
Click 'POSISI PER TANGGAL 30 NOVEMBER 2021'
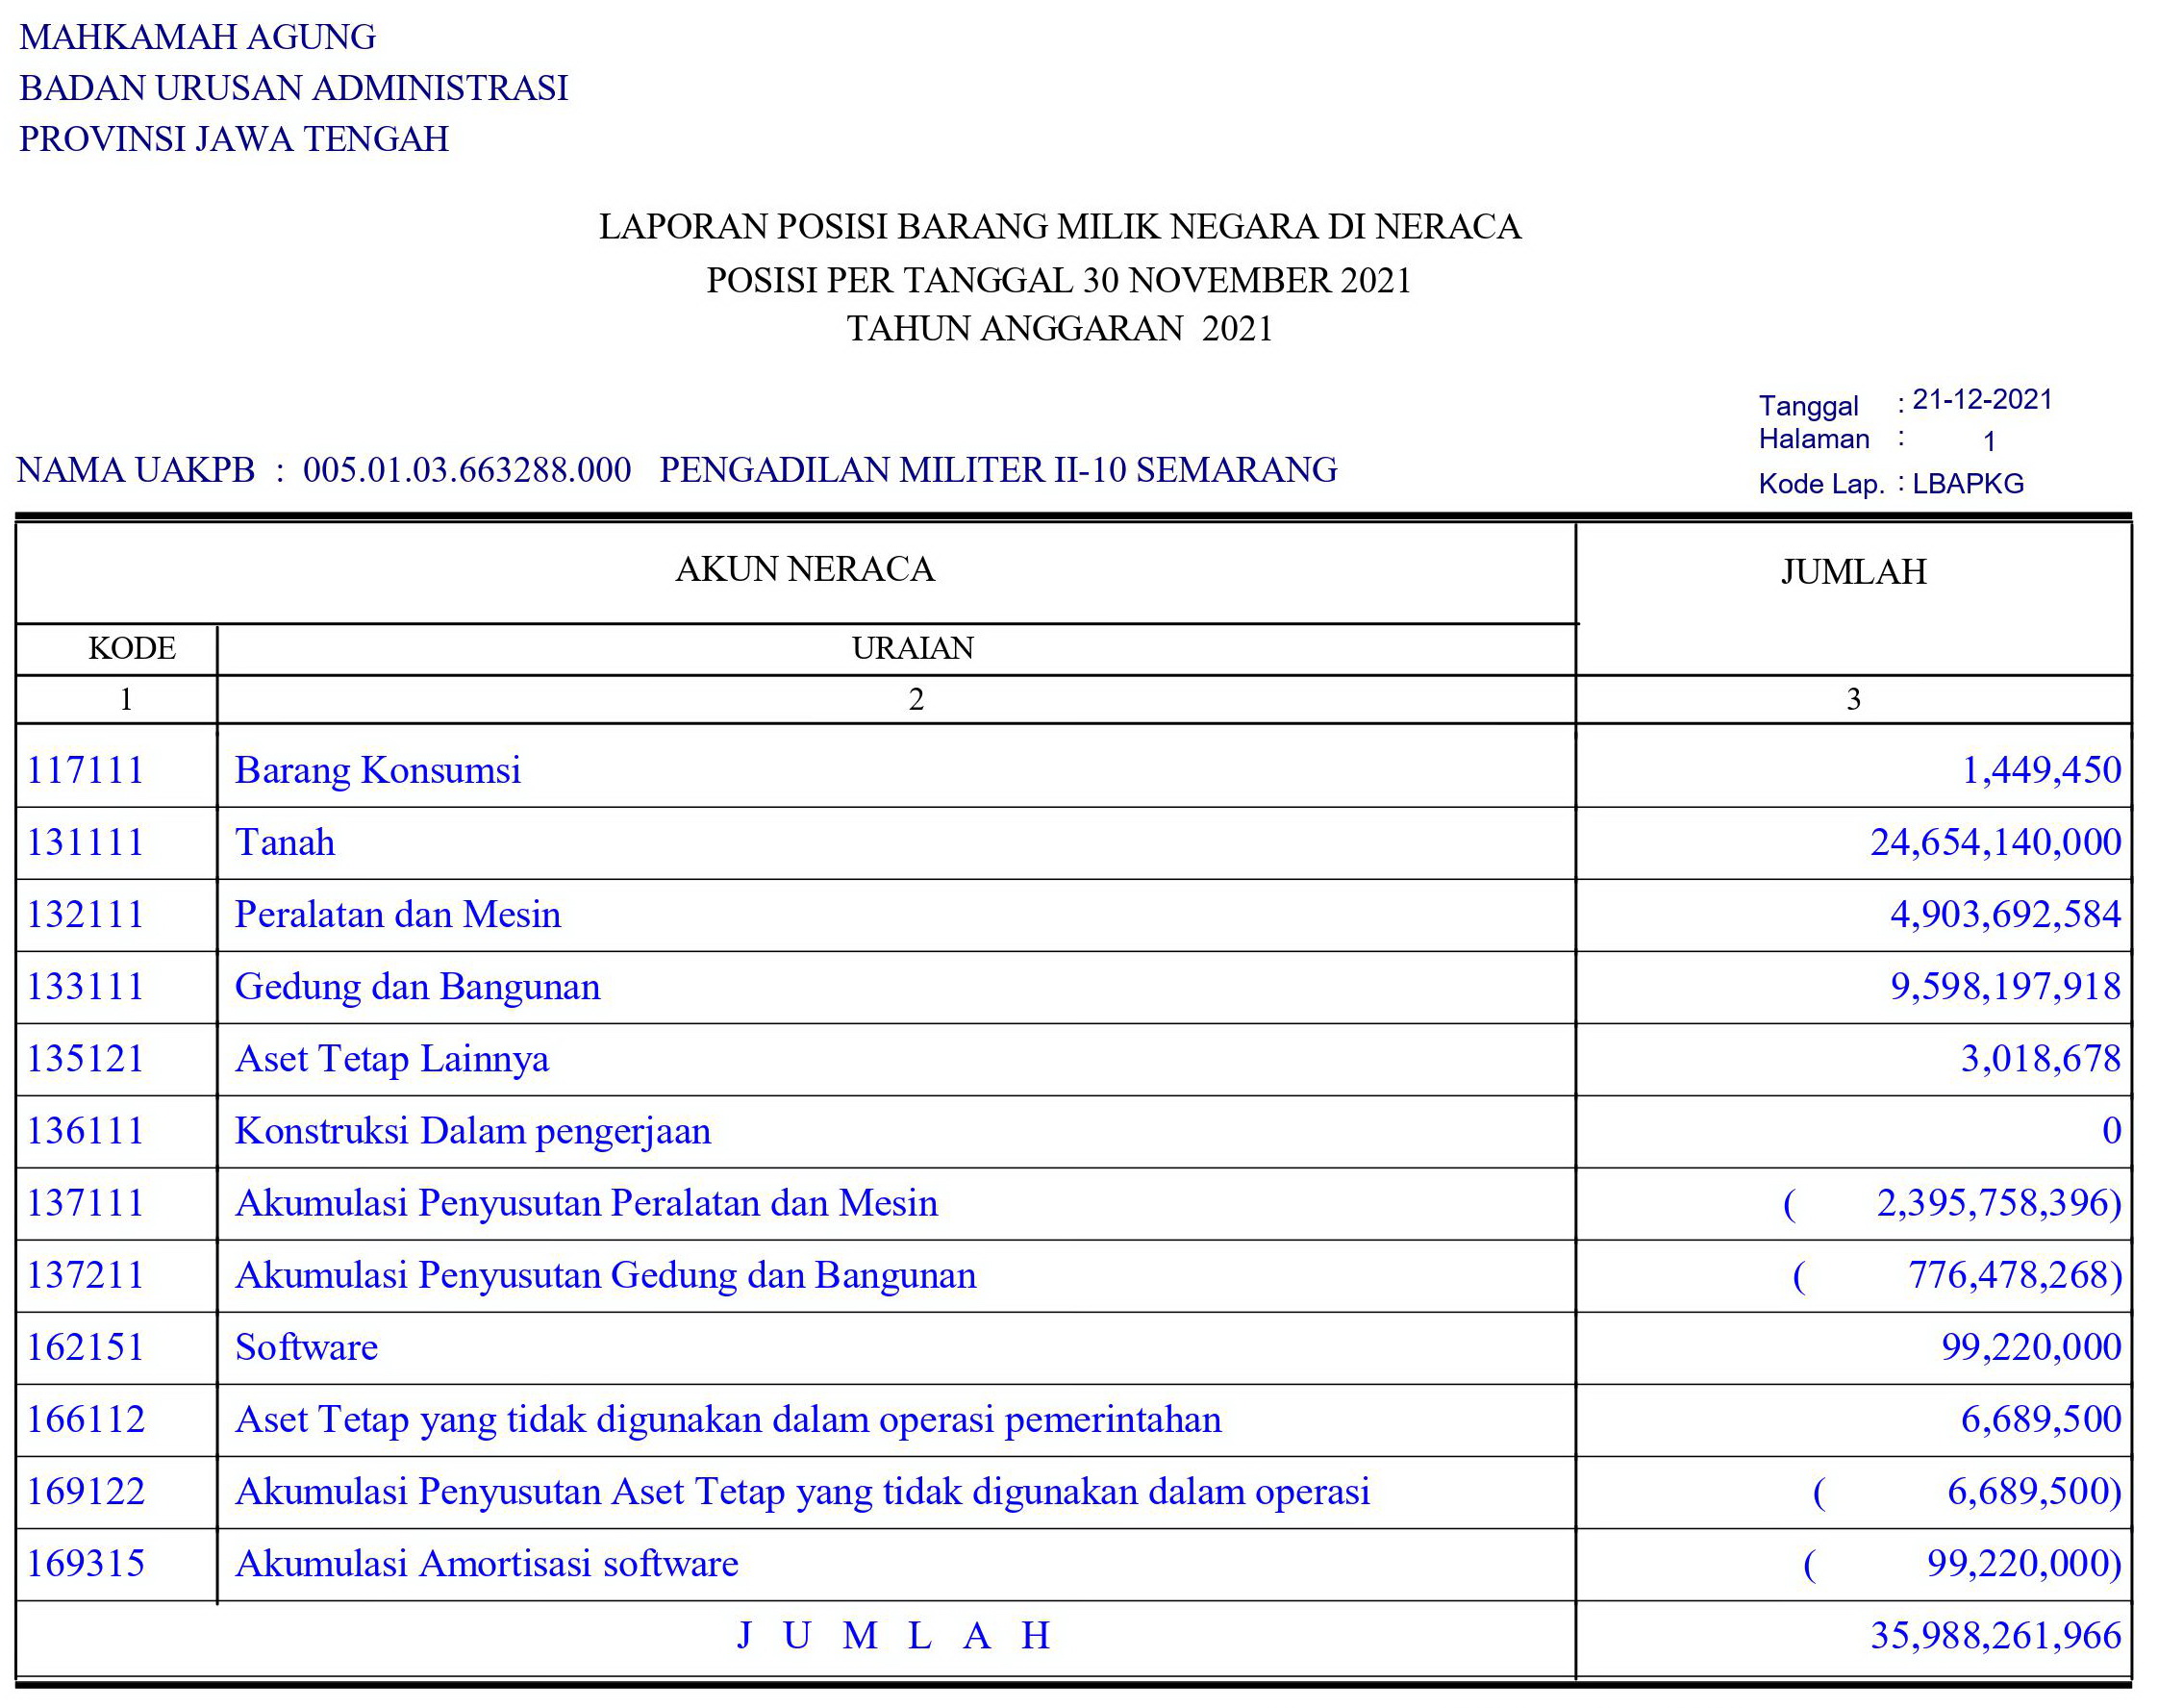click(1059, 280)
